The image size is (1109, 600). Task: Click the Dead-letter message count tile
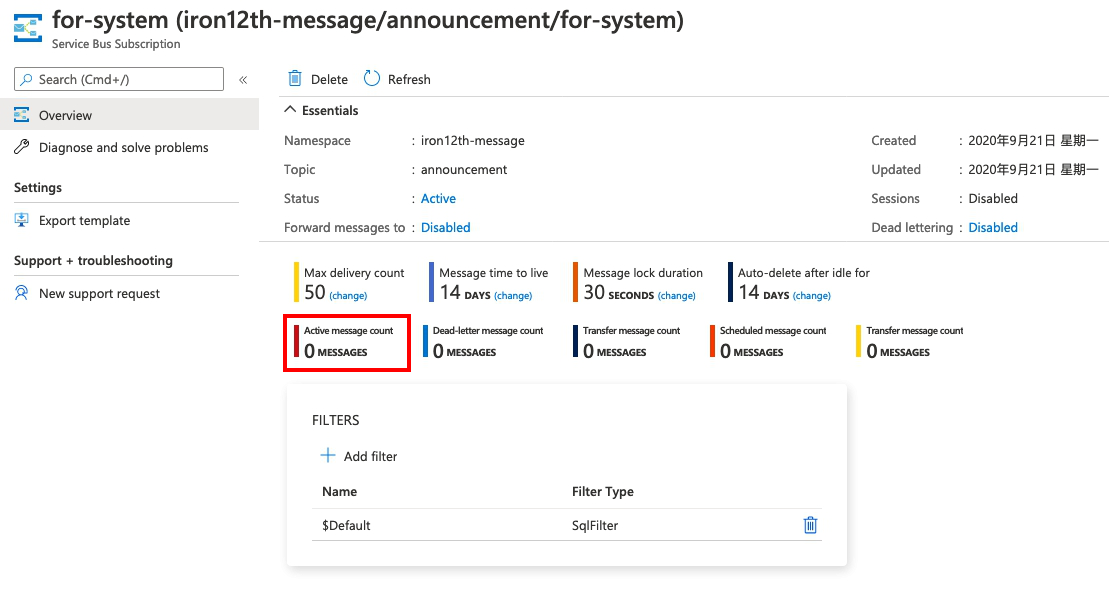click(483, 342)
